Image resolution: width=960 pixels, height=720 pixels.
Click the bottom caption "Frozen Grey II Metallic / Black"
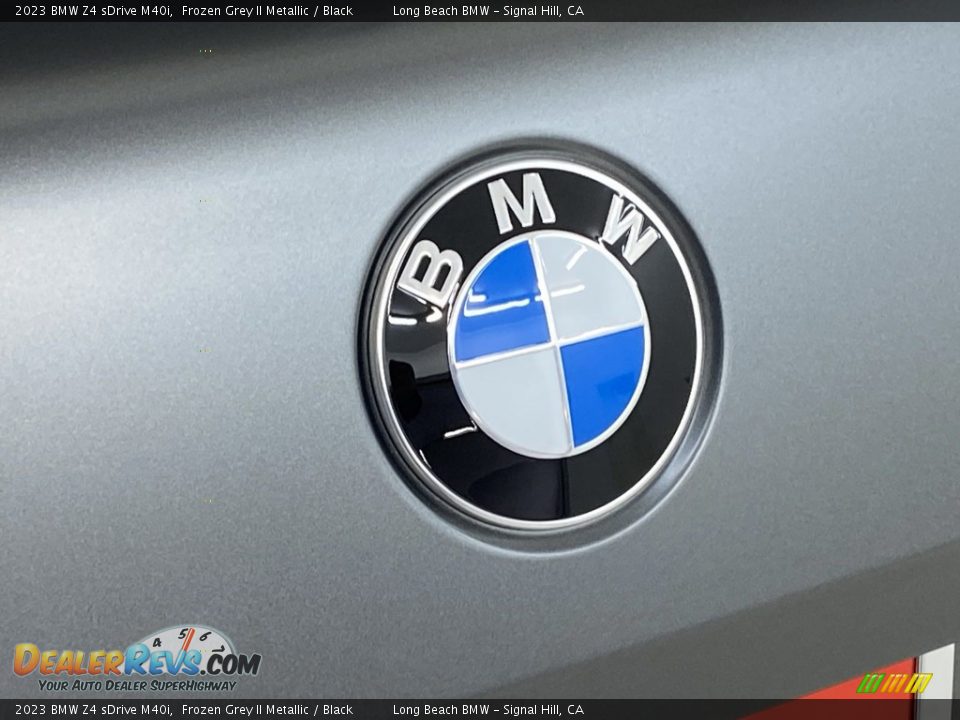point(267,710)
